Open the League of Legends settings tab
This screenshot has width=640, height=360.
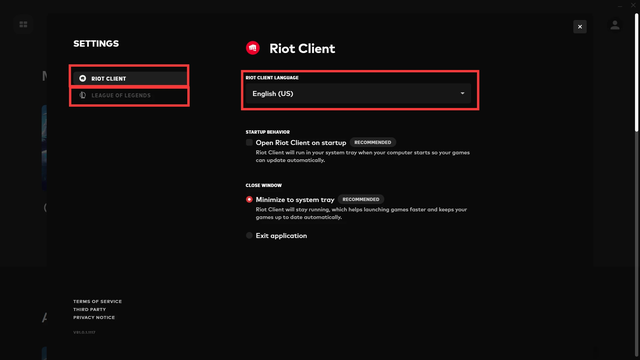pos(130,95)
